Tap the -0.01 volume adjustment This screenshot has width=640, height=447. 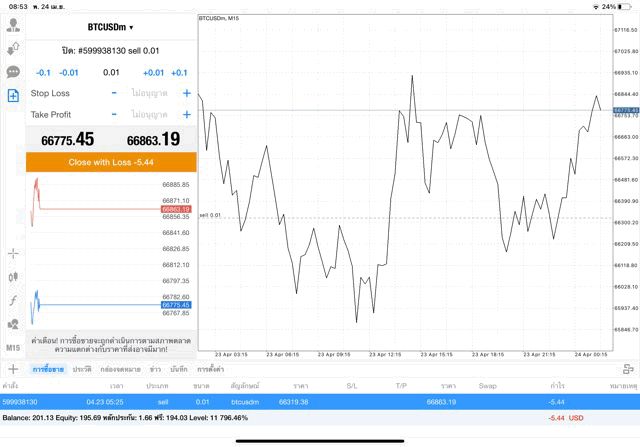(69, 72)
